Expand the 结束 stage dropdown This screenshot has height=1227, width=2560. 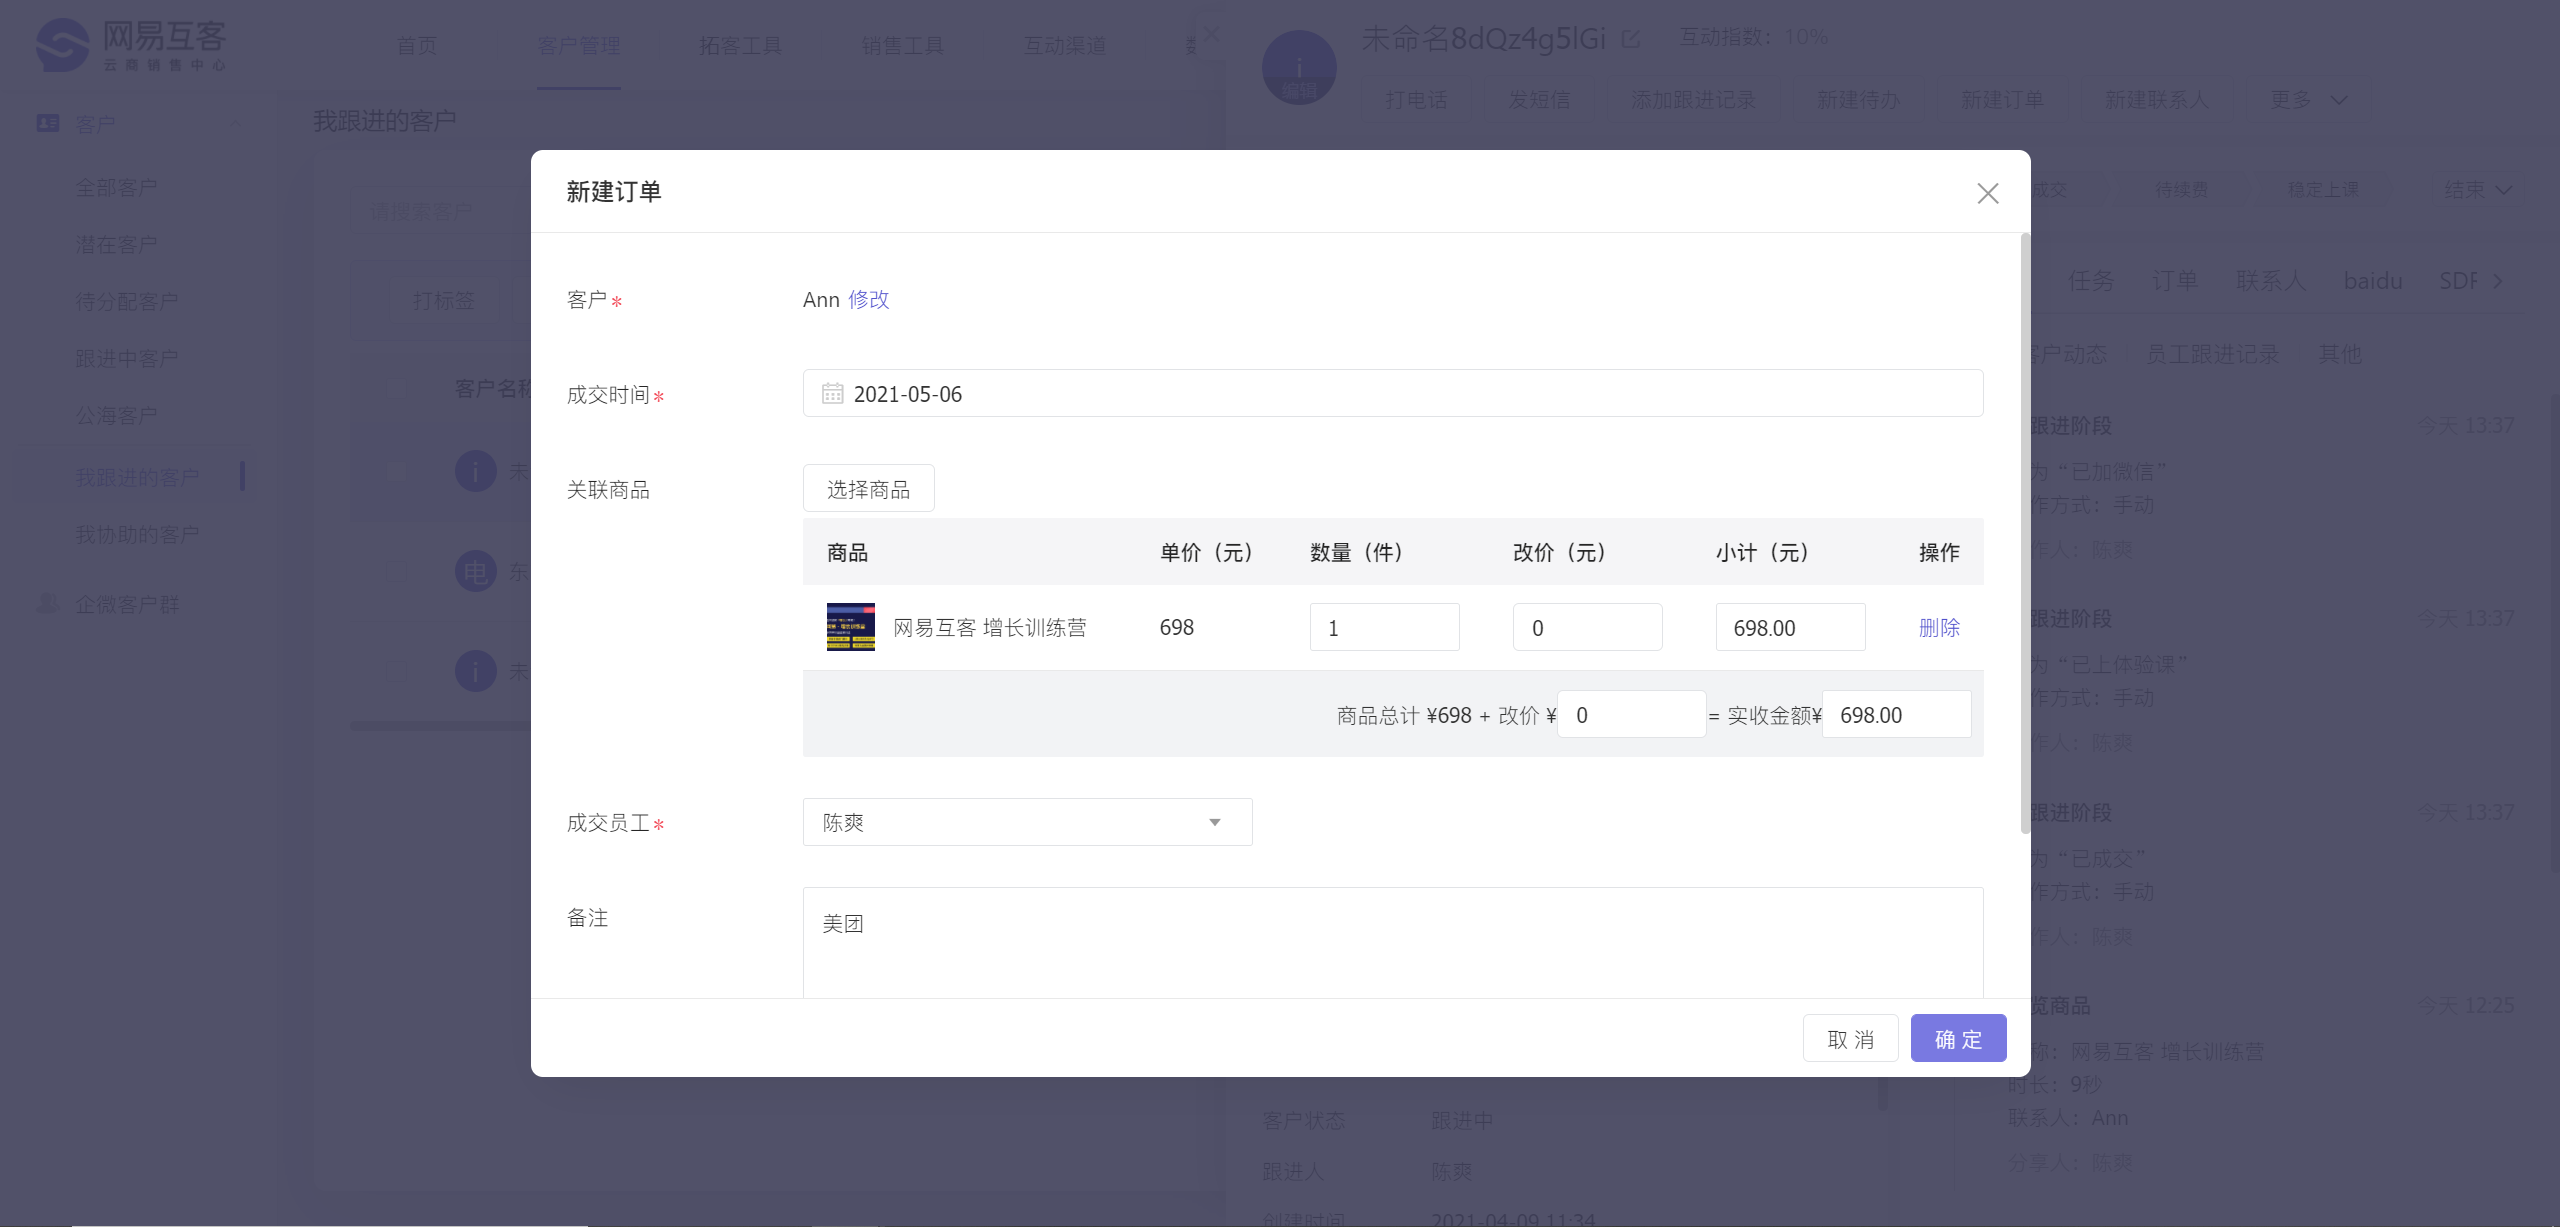coord(2477,189)
